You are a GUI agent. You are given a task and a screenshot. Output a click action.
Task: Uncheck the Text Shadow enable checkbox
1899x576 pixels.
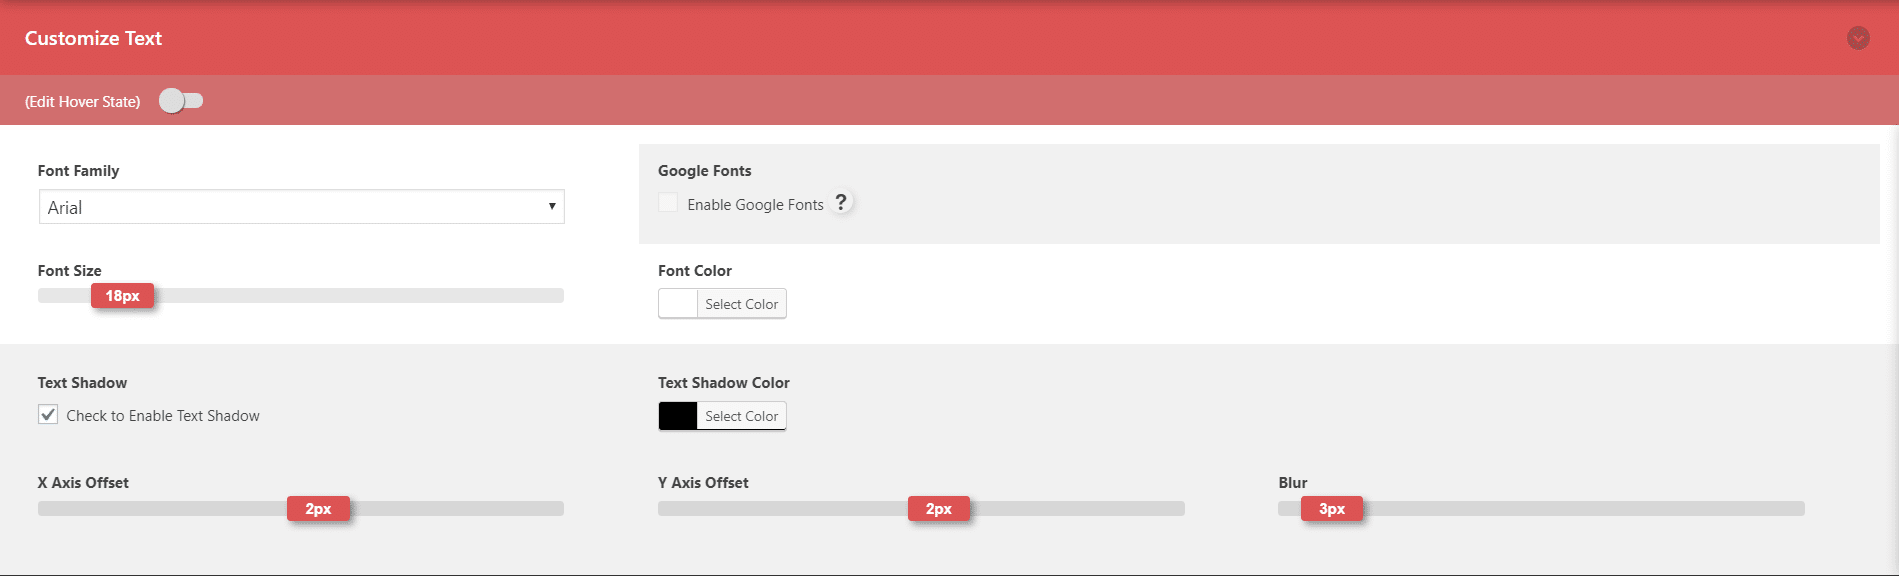tap(48, 414)
